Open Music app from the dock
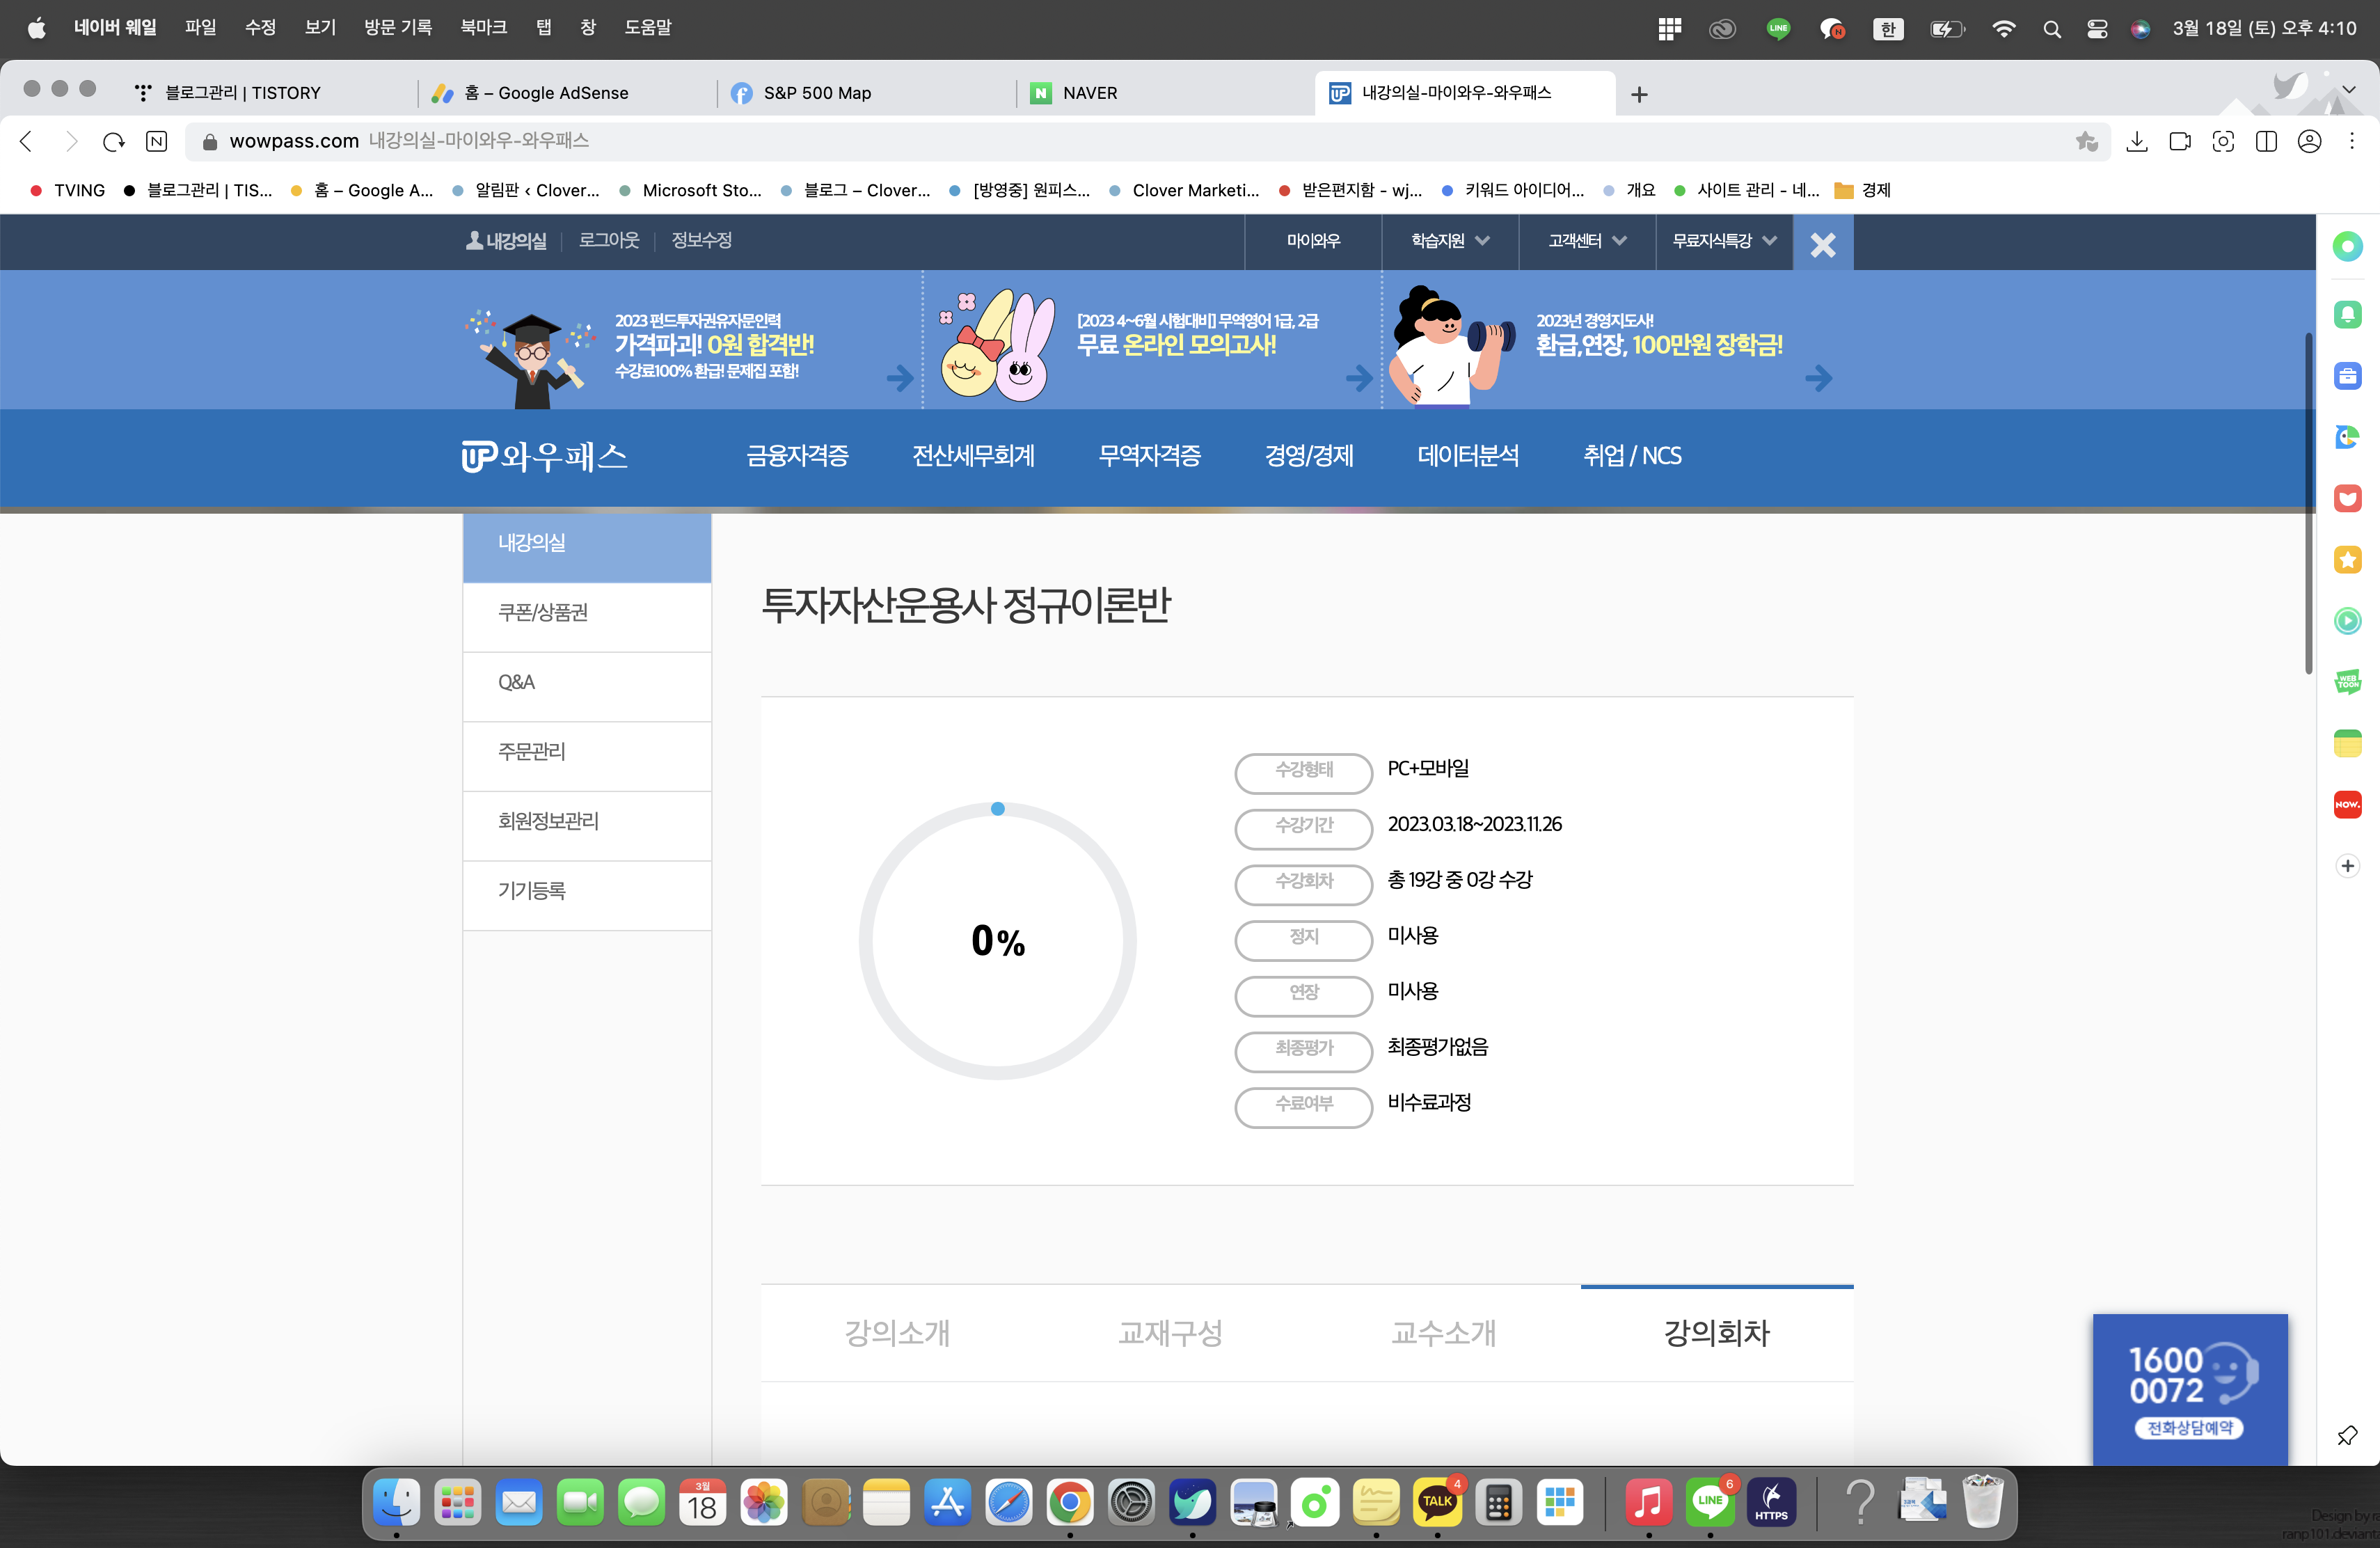Viewport: 2380px width, 1548px height. (x=1649, y=1503)
